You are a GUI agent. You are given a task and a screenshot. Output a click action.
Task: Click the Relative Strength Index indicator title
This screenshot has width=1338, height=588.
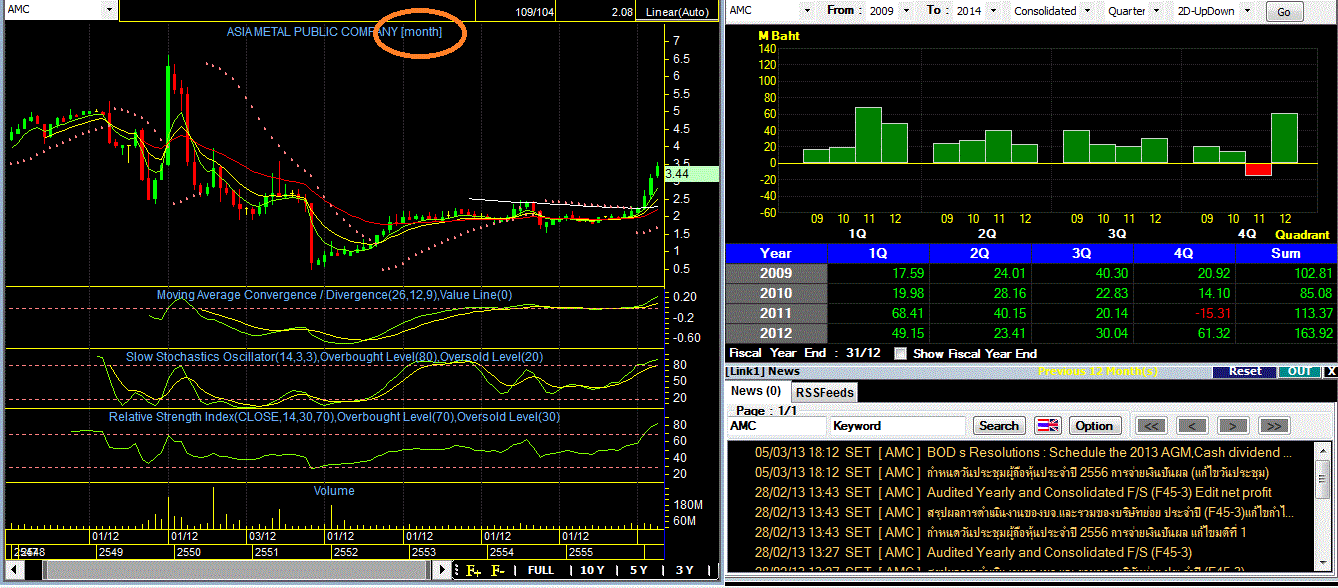point(335,416)
